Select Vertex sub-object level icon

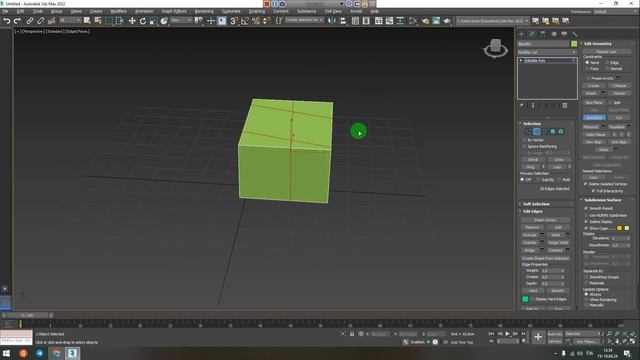coord(529,131)
